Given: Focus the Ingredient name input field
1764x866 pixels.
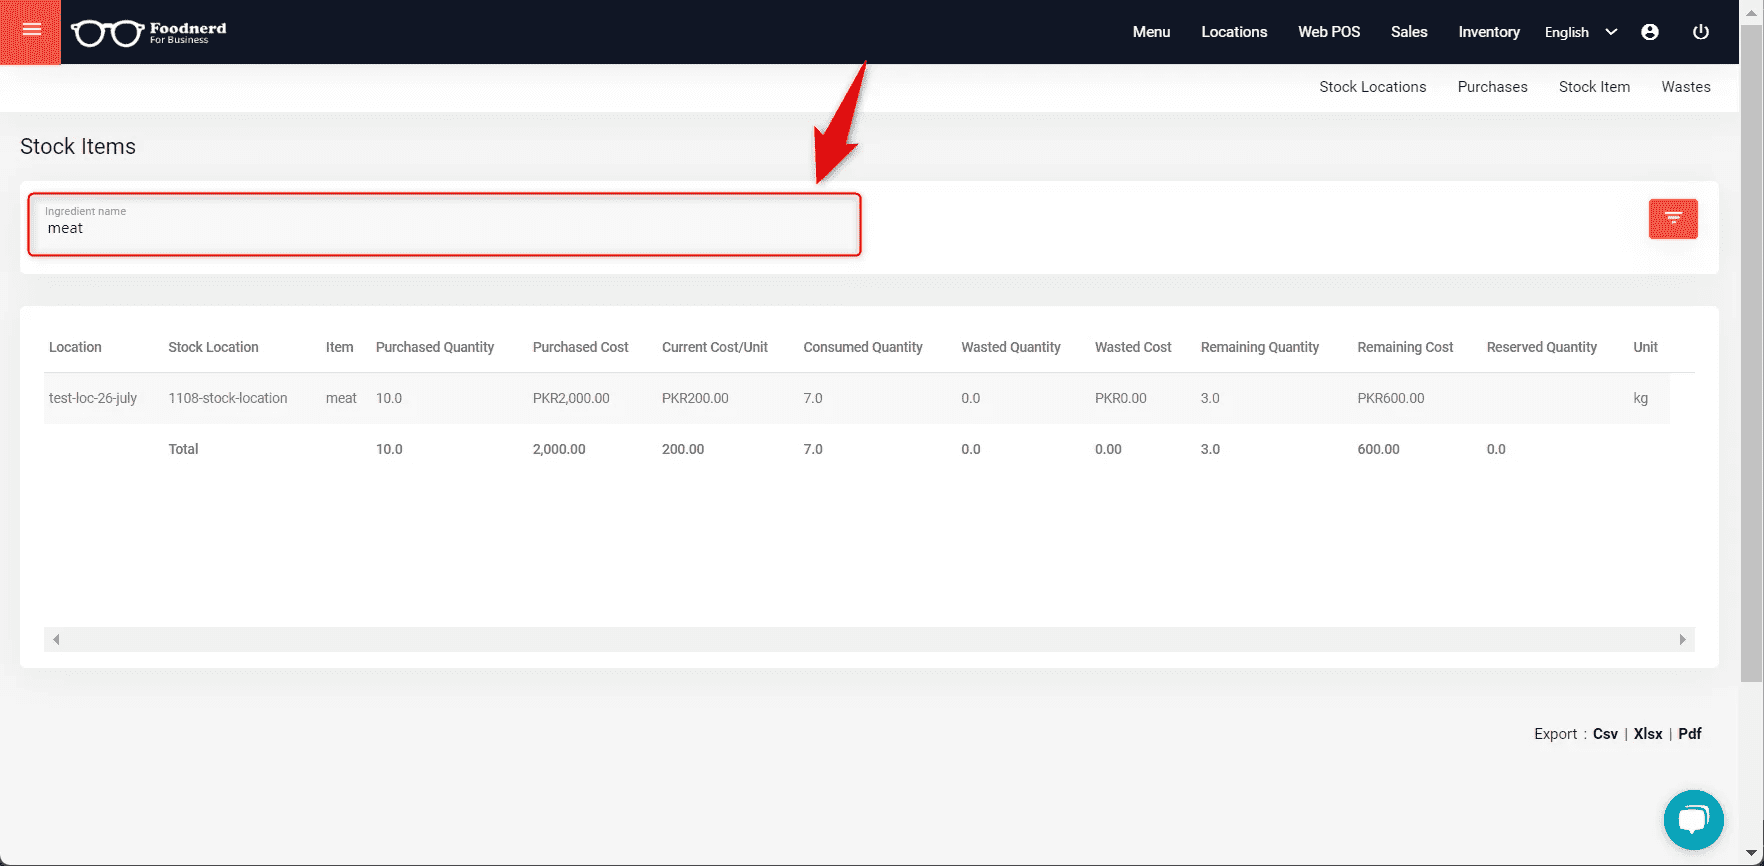Looking at the screenshot, I should 444,225.
